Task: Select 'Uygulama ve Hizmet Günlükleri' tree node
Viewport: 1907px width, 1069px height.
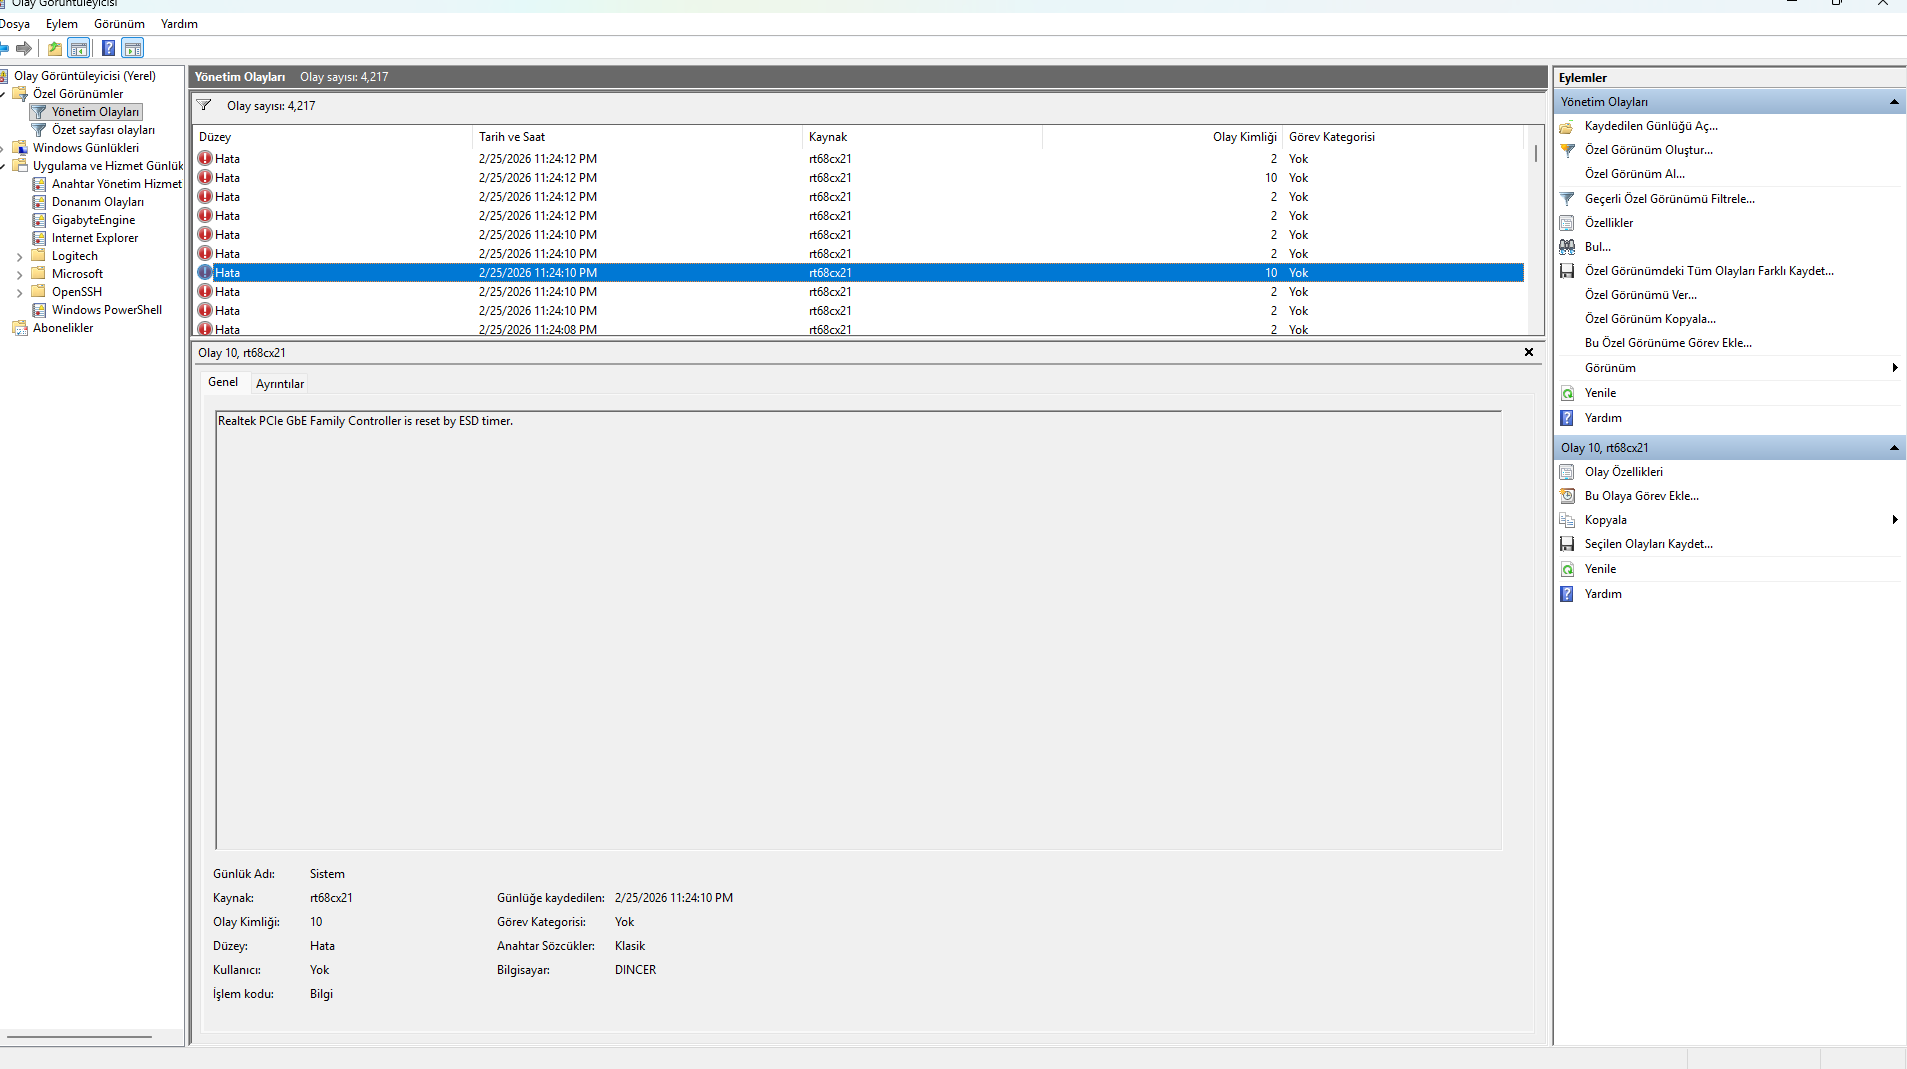Action: (108, 166)
